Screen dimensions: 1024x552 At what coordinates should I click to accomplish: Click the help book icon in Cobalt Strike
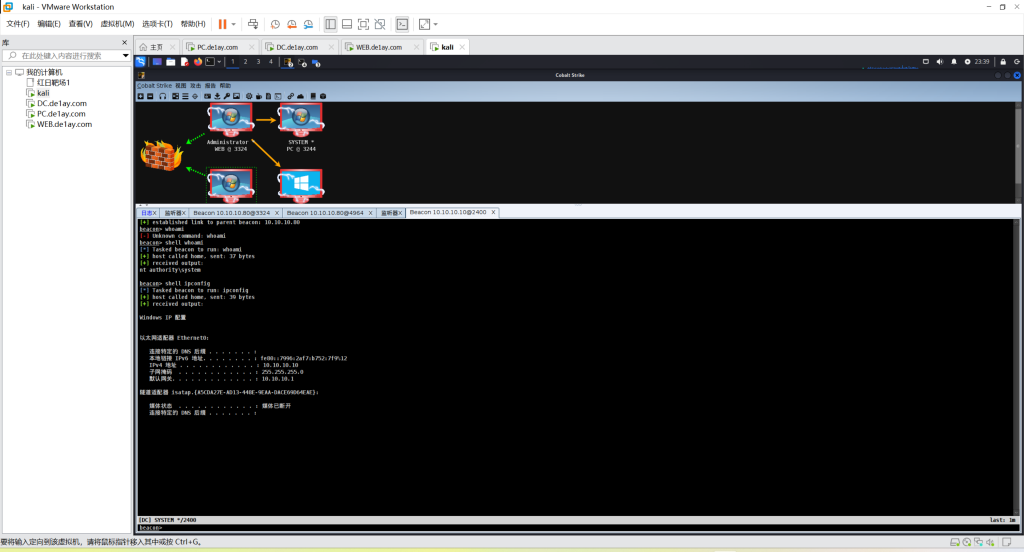(x=313, y=96)
